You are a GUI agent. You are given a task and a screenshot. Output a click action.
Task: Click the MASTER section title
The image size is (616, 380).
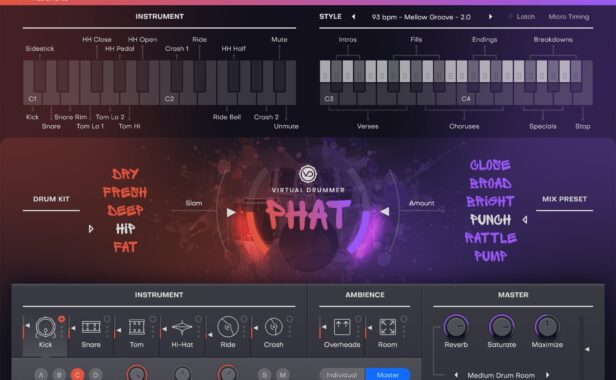pyautogui.click(x=513, y=295)
